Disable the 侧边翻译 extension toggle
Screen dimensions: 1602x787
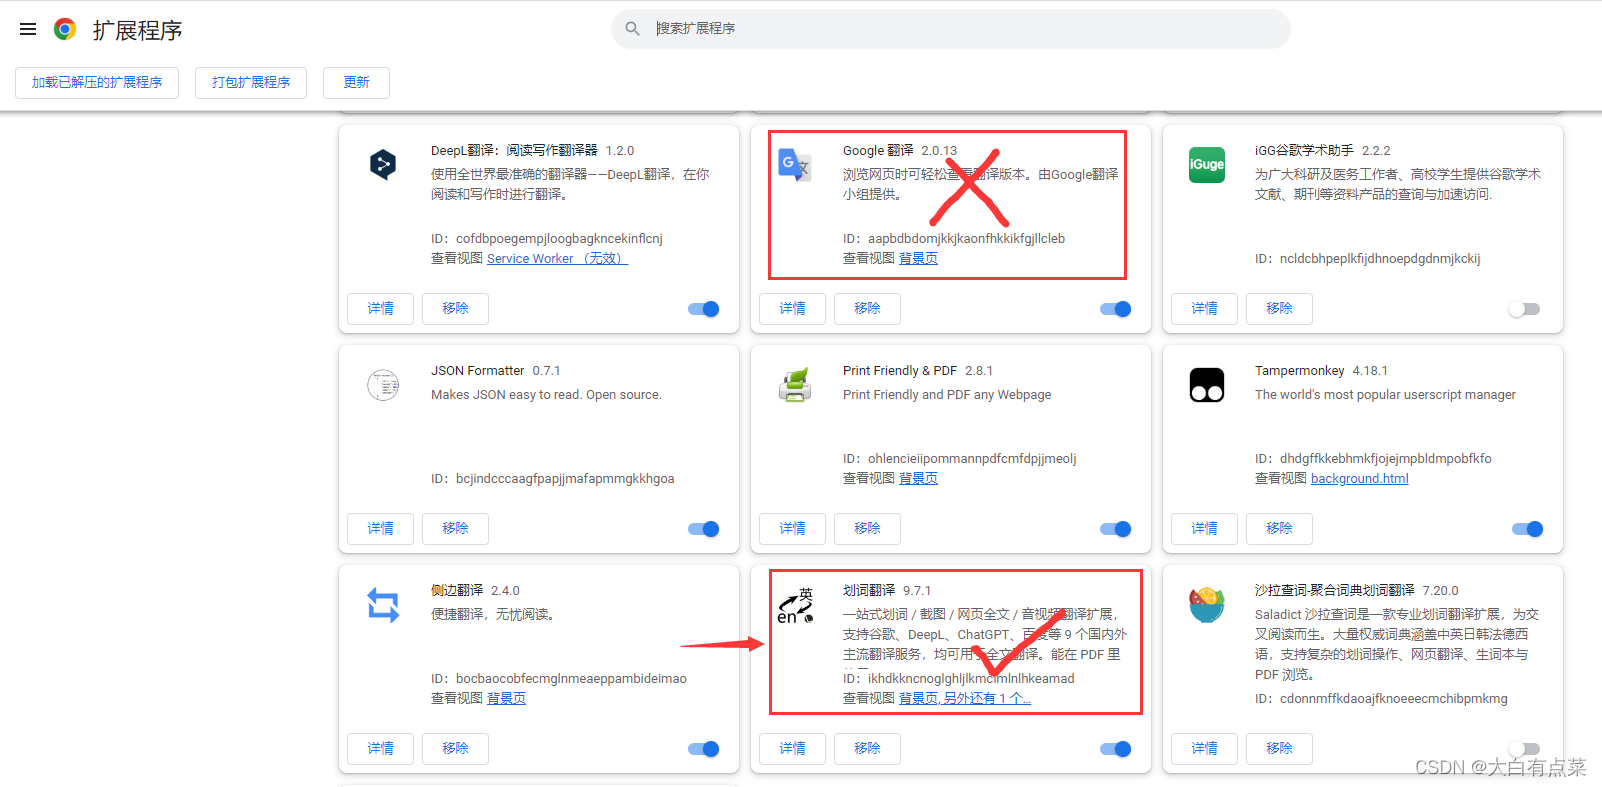704,749
